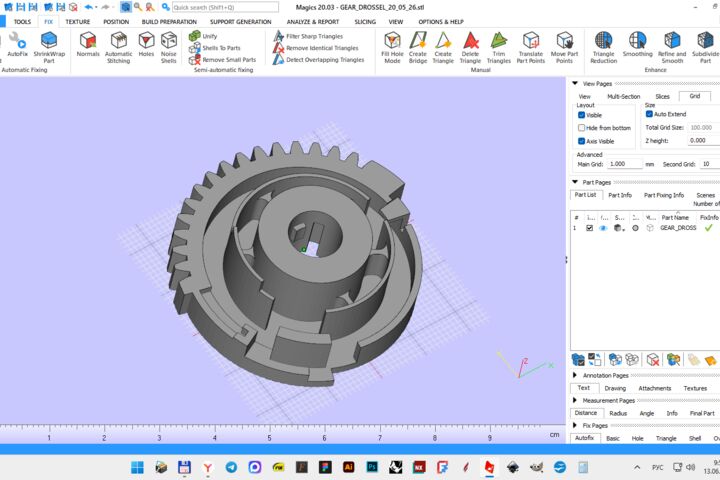This screenshot has width=720, height=480.
Task: Select the Normals fixing tool
Action: (x=88, y=45)
